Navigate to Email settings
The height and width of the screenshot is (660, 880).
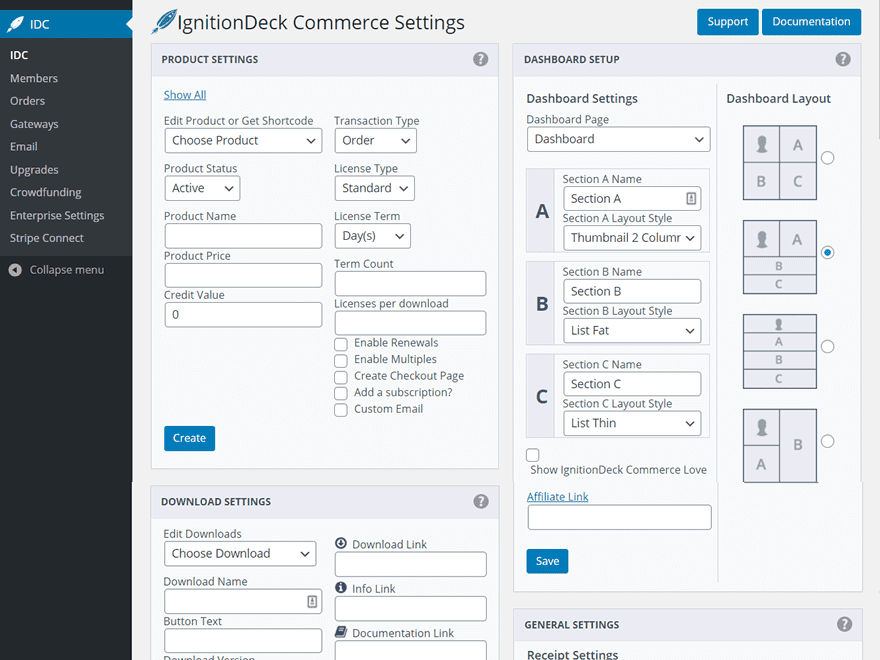(x=24, y=146)
